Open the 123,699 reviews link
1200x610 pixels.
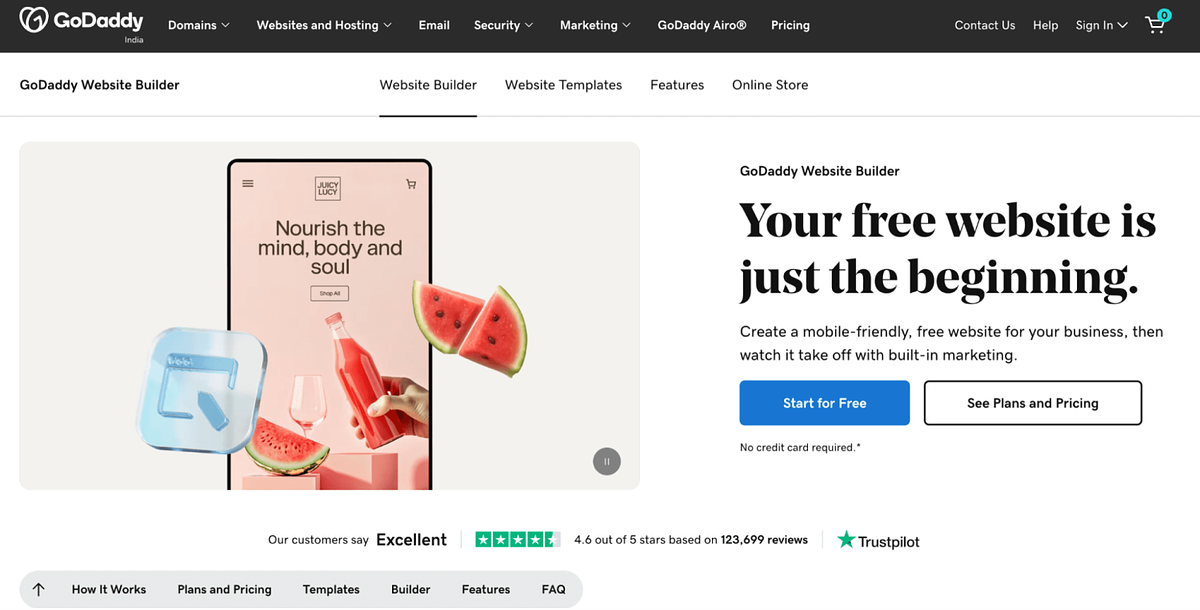pos(764,539)
